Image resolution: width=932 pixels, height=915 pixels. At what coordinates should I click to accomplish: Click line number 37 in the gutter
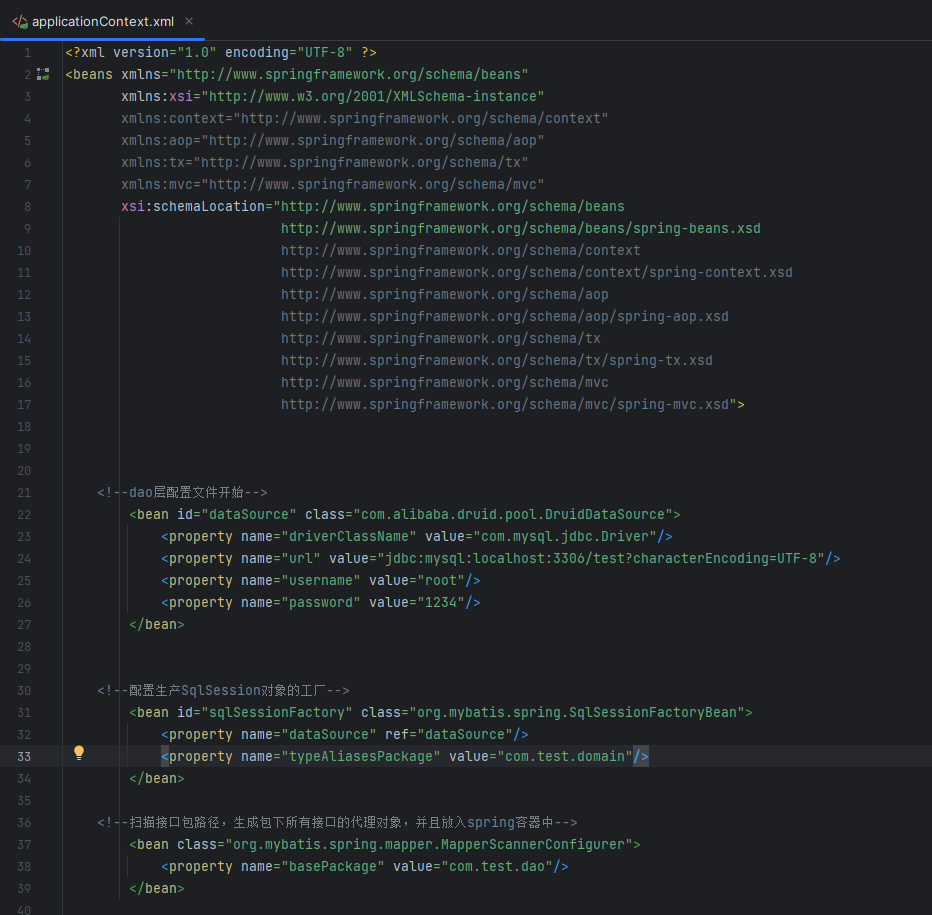(24, 844)
